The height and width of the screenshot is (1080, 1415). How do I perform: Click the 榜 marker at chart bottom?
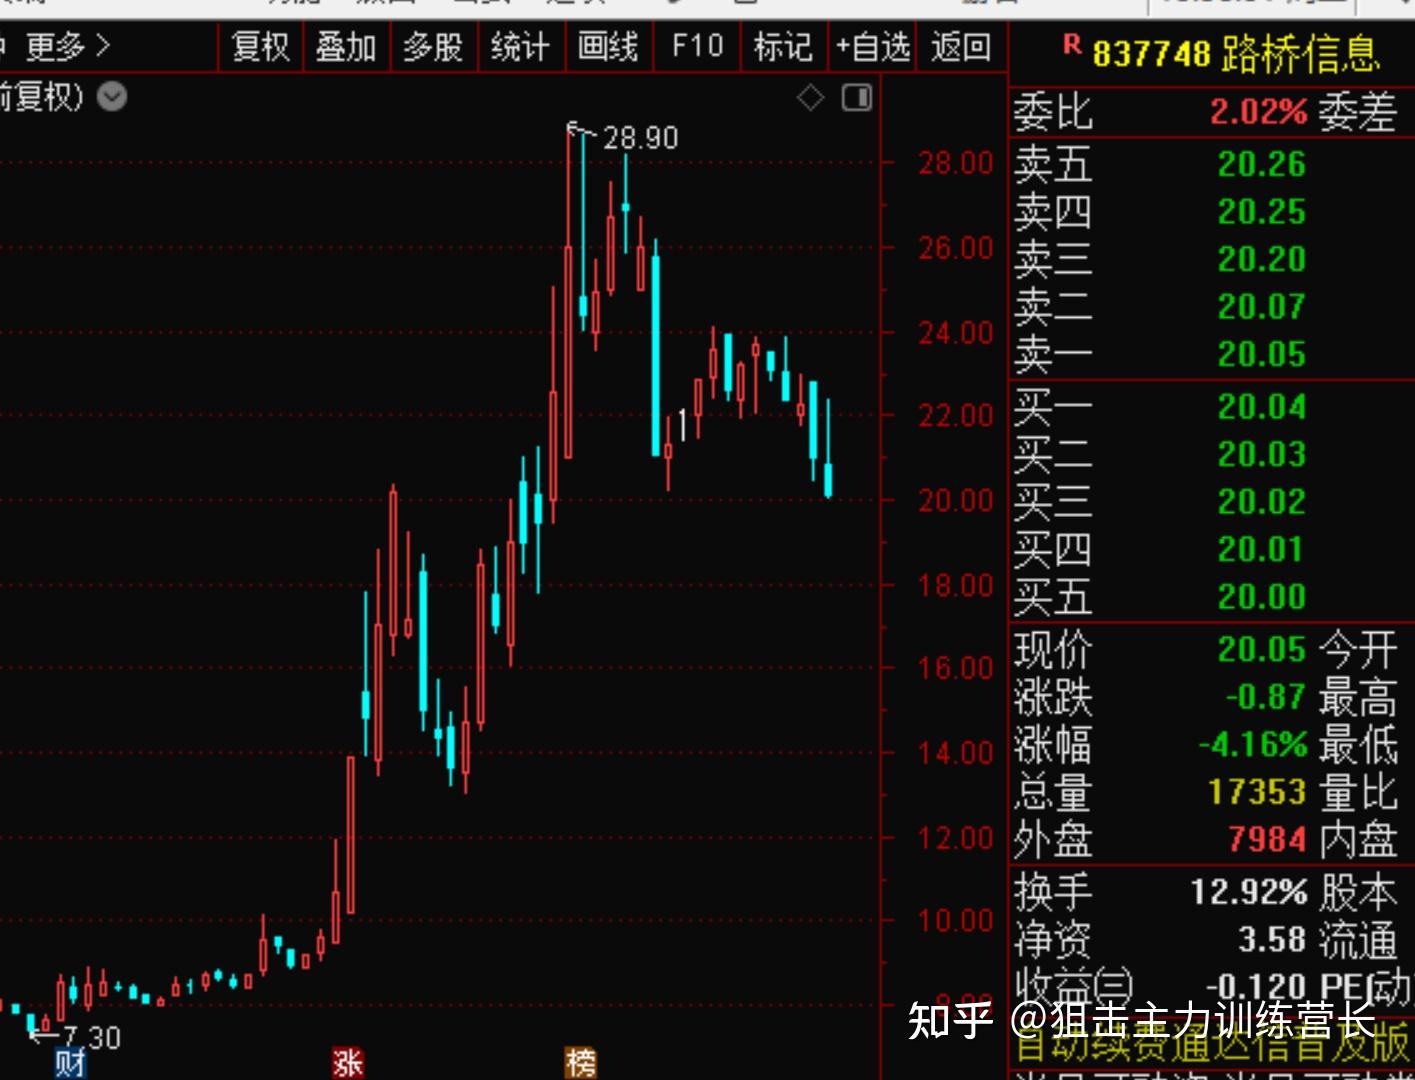pyautogui.click(x=581, y=1062)
